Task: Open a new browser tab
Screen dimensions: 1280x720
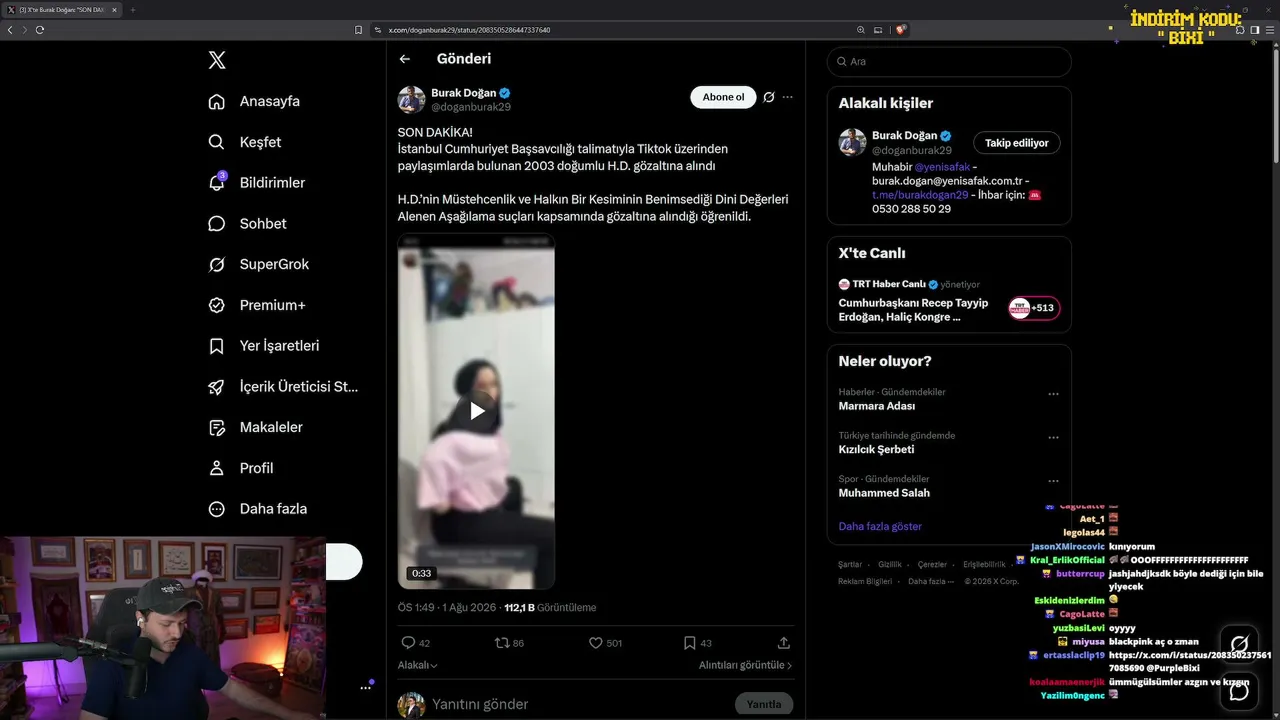Action: click(132, 10)
